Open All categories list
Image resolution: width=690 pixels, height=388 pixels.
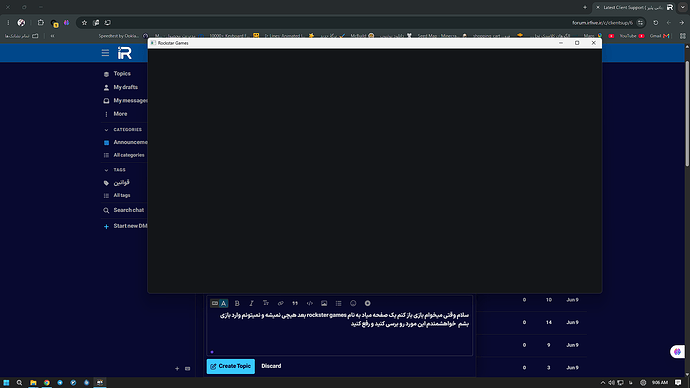pyautogui.click(x=128, y=155)
